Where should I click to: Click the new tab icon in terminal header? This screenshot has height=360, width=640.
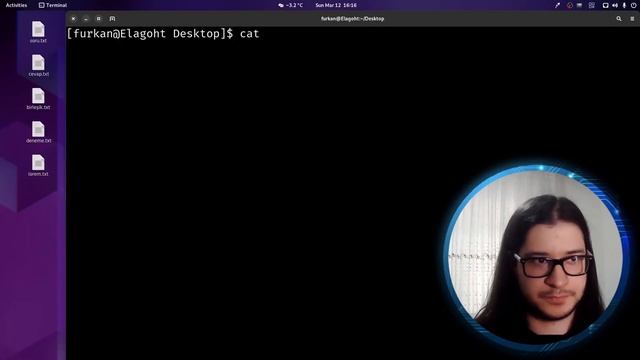pyautogui.click(x=112, y=19)
